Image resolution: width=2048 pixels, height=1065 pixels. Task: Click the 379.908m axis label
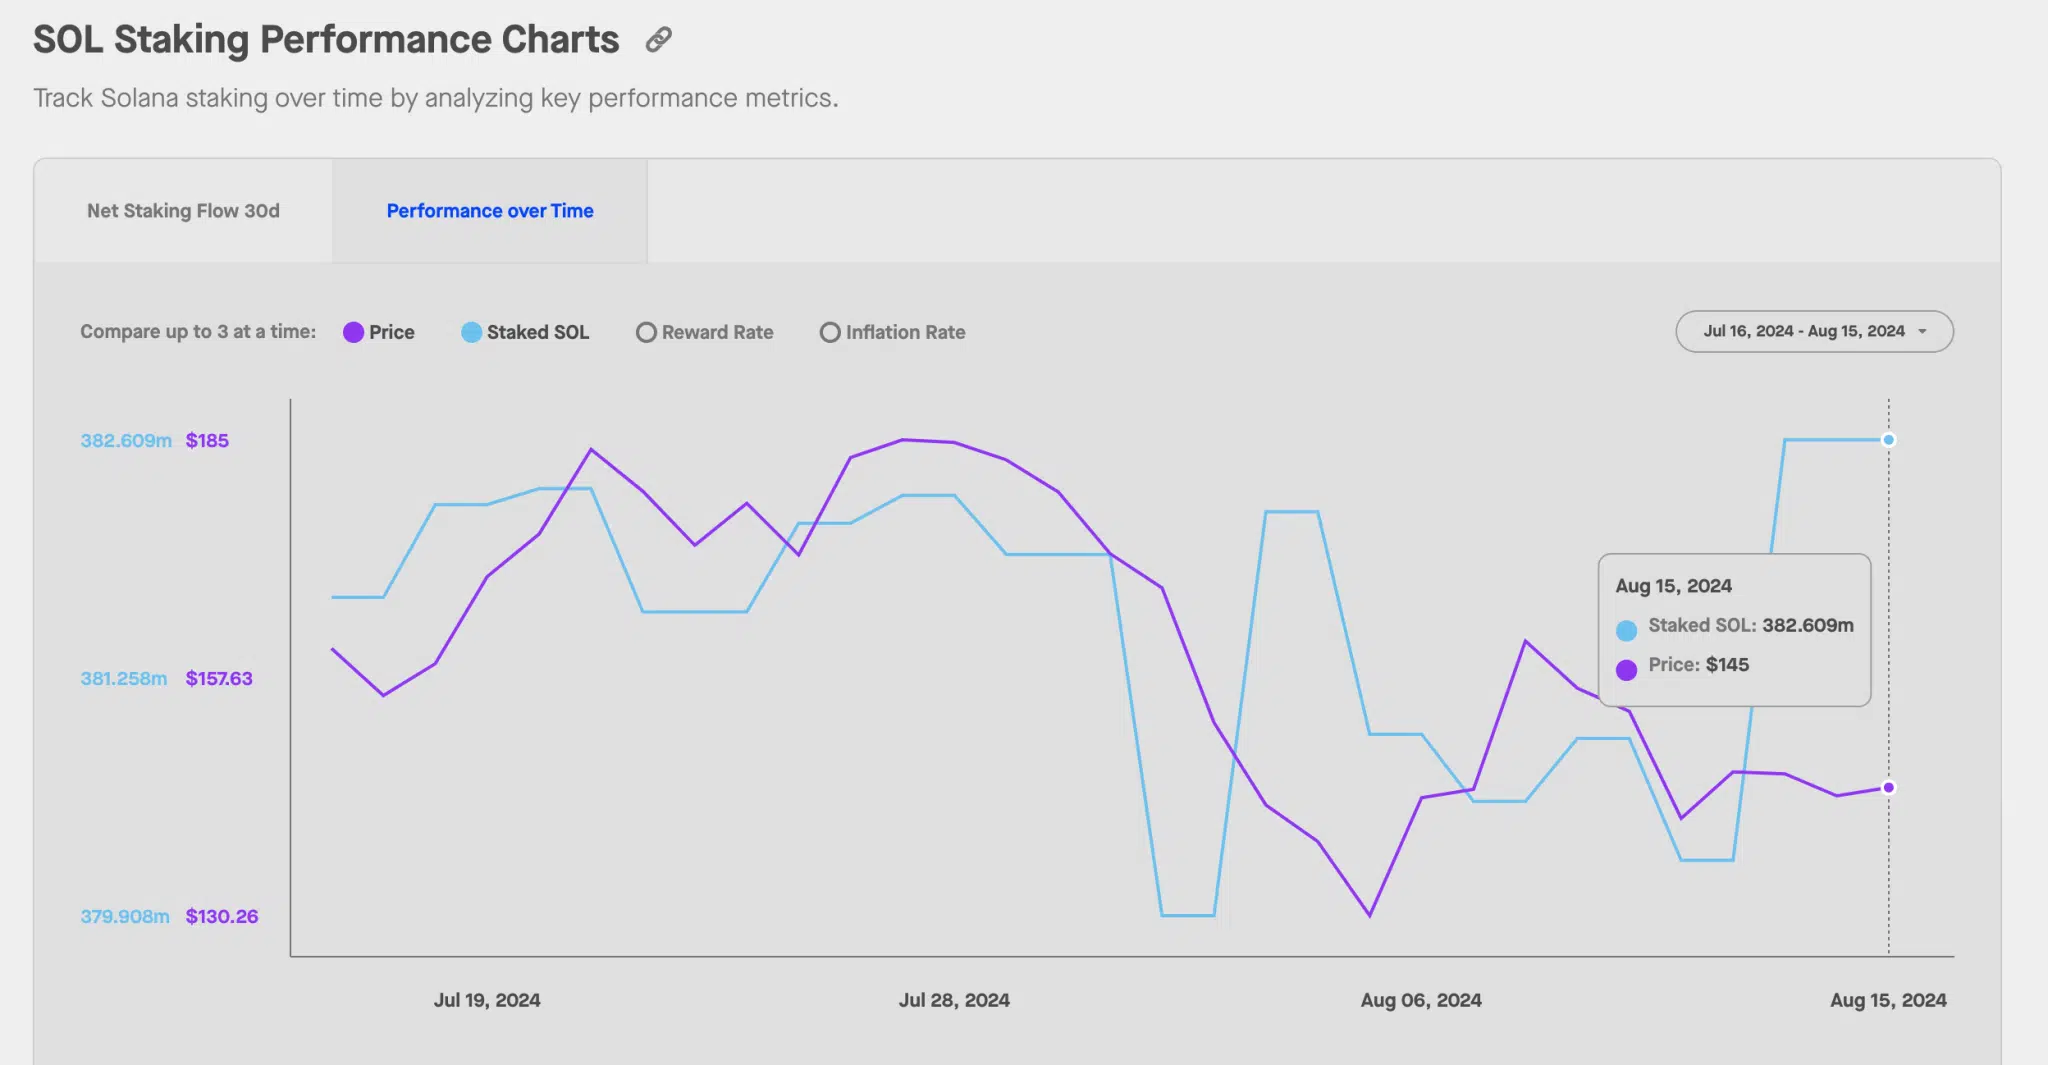(x=125, y=917)
